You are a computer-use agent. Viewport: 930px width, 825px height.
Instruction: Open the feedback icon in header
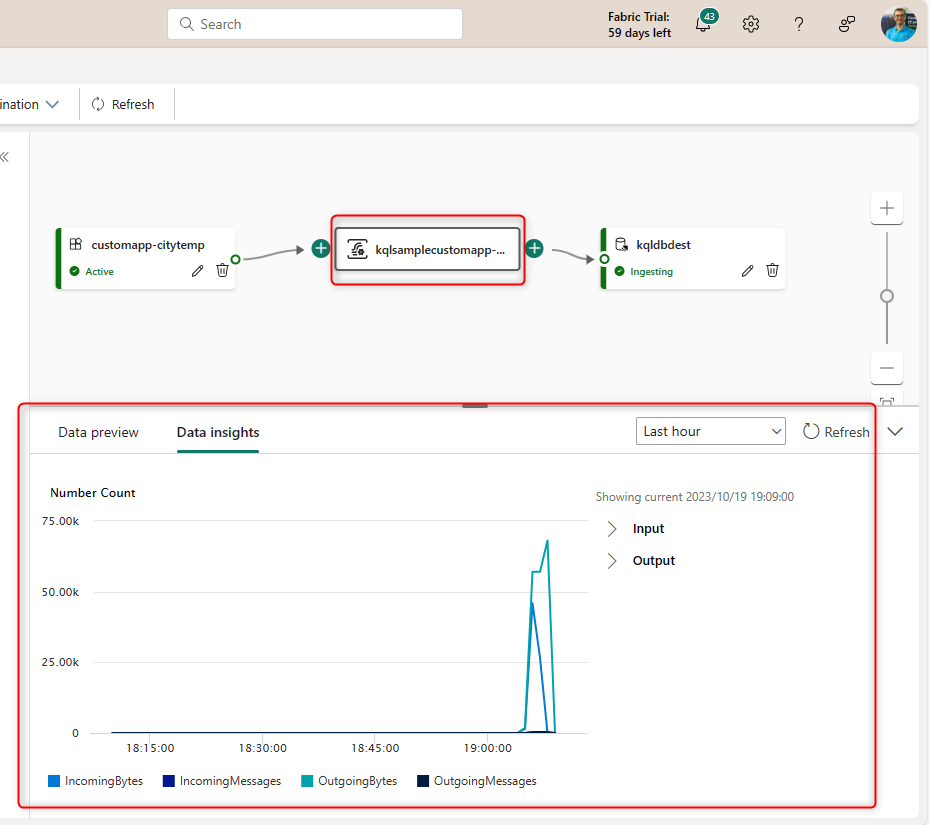[x=847, y=25]
